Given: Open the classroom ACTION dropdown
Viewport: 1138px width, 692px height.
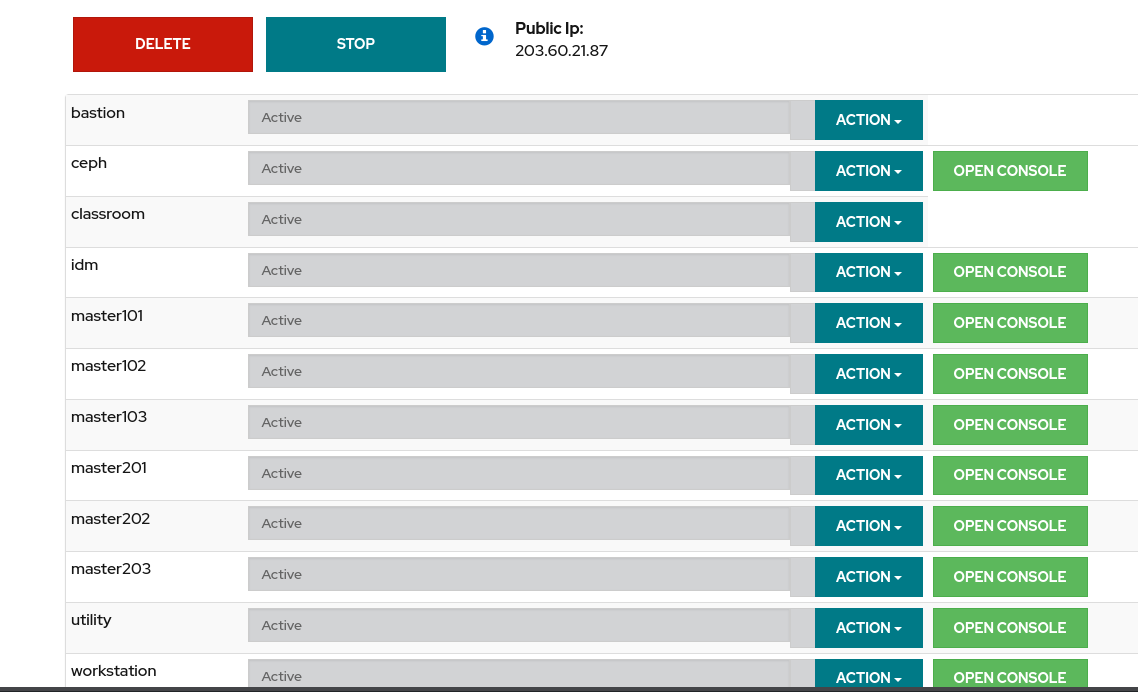Looking at the screenshot, I should 868,222.
